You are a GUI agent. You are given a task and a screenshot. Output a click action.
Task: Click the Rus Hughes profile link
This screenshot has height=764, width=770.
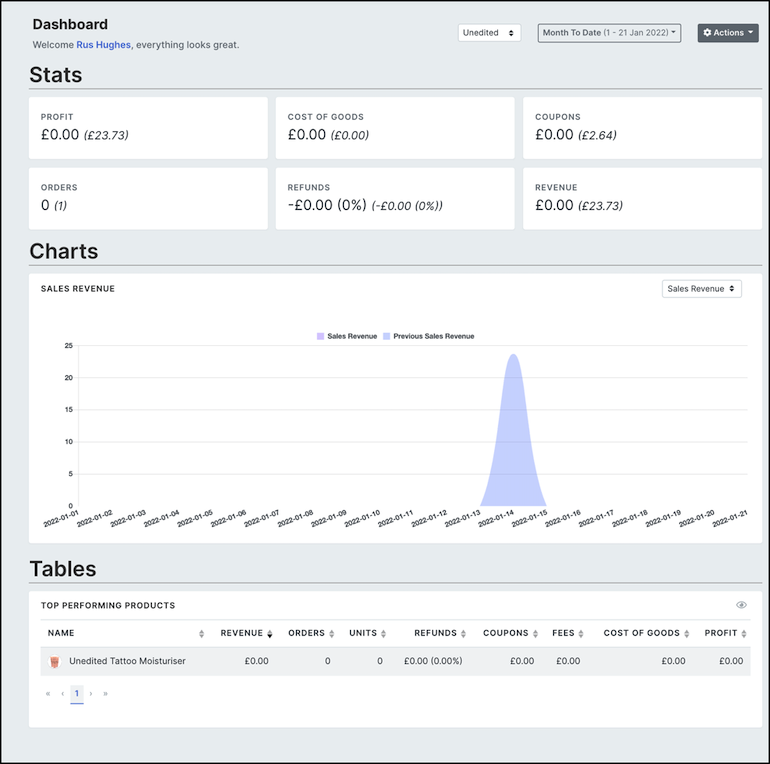tap(103, 45)
